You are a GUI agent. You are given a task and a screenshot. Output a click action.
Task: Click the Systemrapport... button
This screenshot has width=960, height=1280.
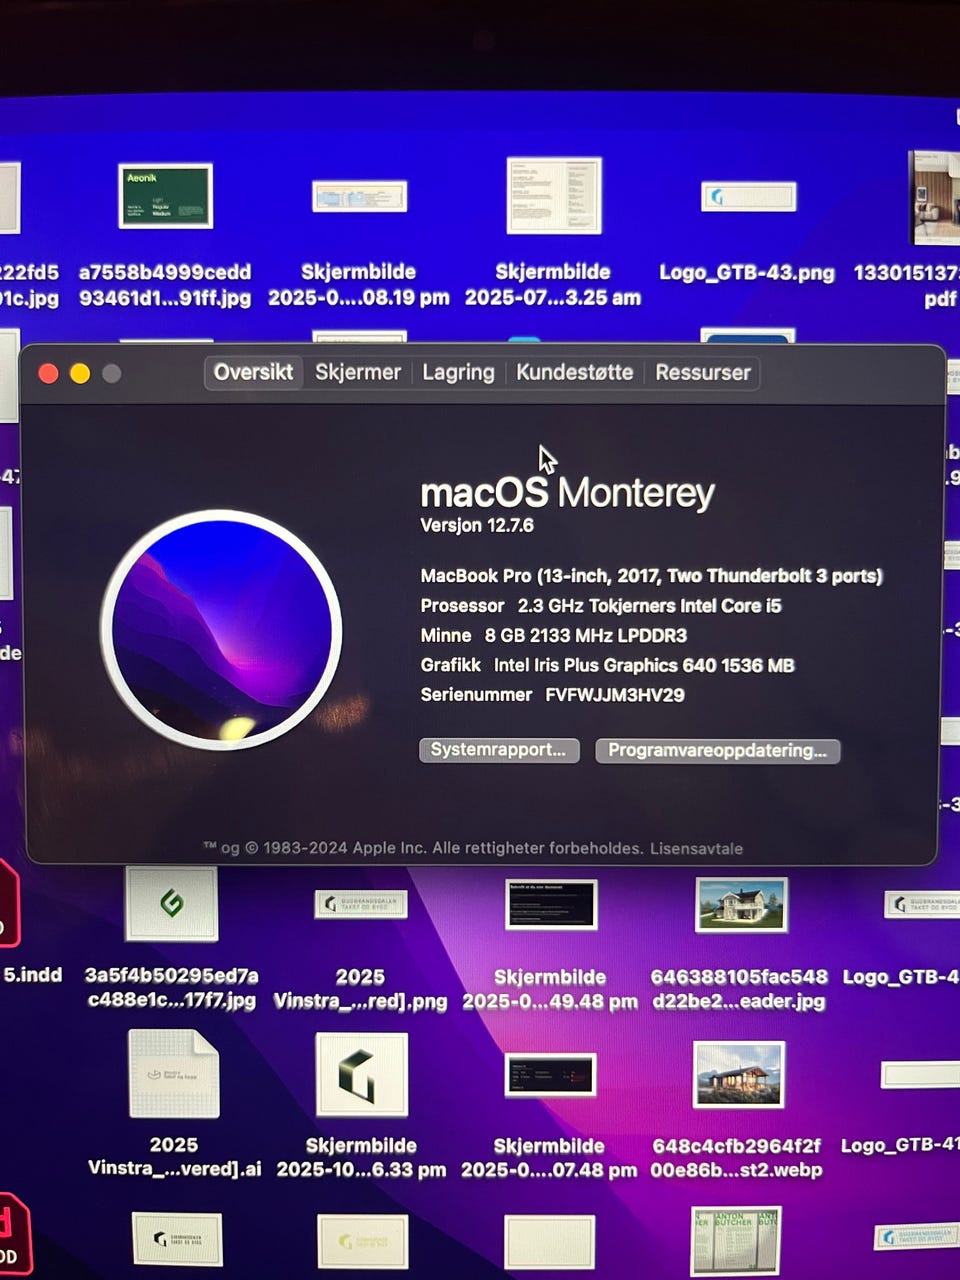(x=499, y=750)
